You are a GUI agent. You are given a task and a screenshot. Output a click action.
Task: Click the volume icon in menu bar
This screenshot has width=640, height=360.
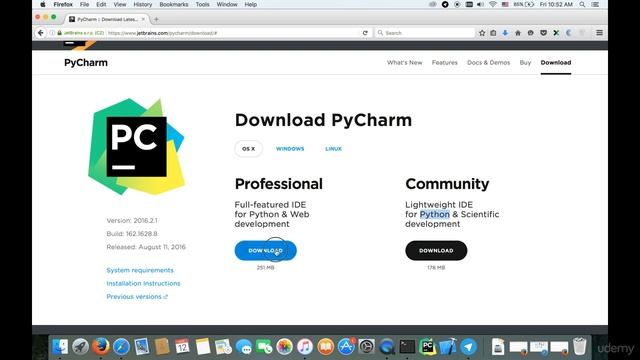[x=481, y=4]
